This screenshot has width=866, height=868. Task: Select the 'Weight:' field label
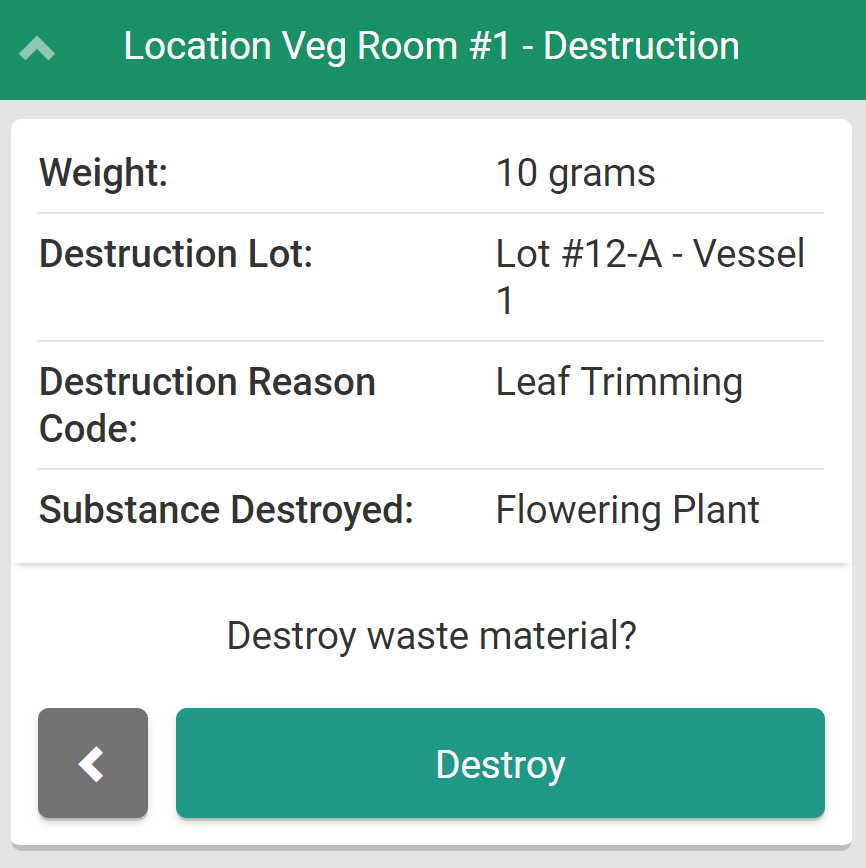(103, 173)
